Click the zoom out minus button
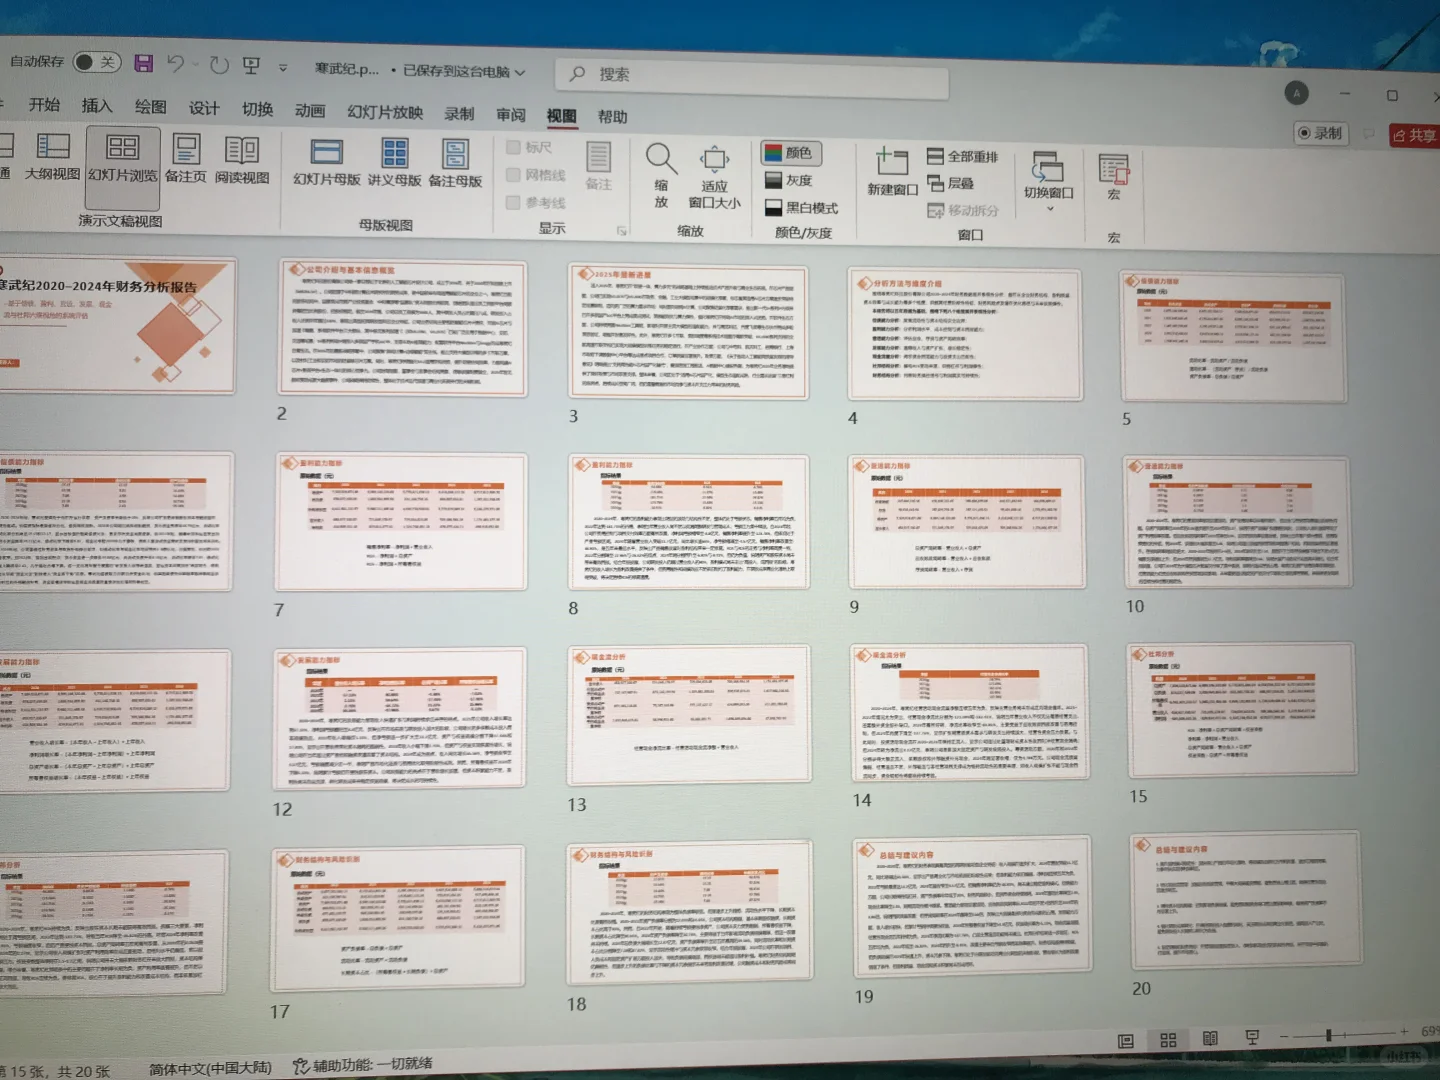 pyautogui.click(x=1285, y=1036)
